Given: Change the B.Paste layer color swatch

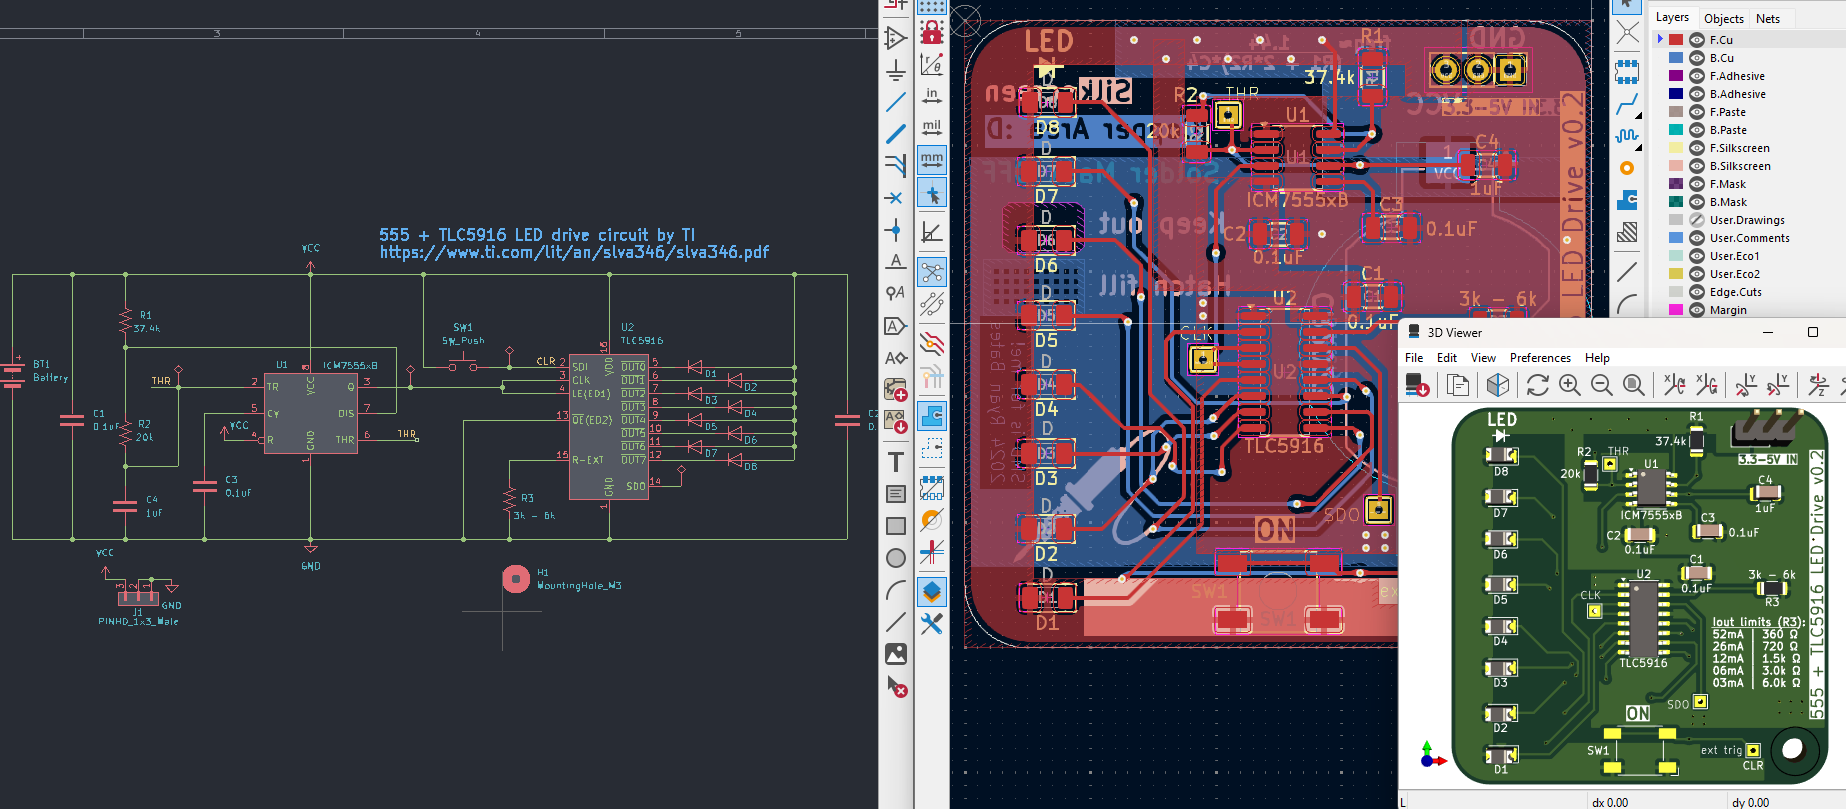Looking at the screenshot, I should 1676,130.
